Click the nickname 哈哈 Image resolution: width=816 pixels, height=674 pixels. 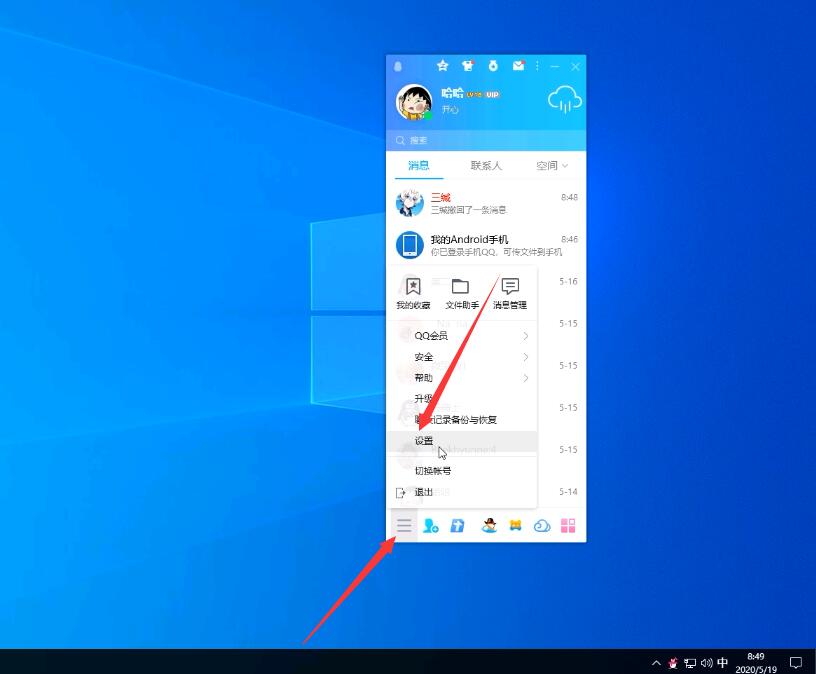[x=452, y=93]
